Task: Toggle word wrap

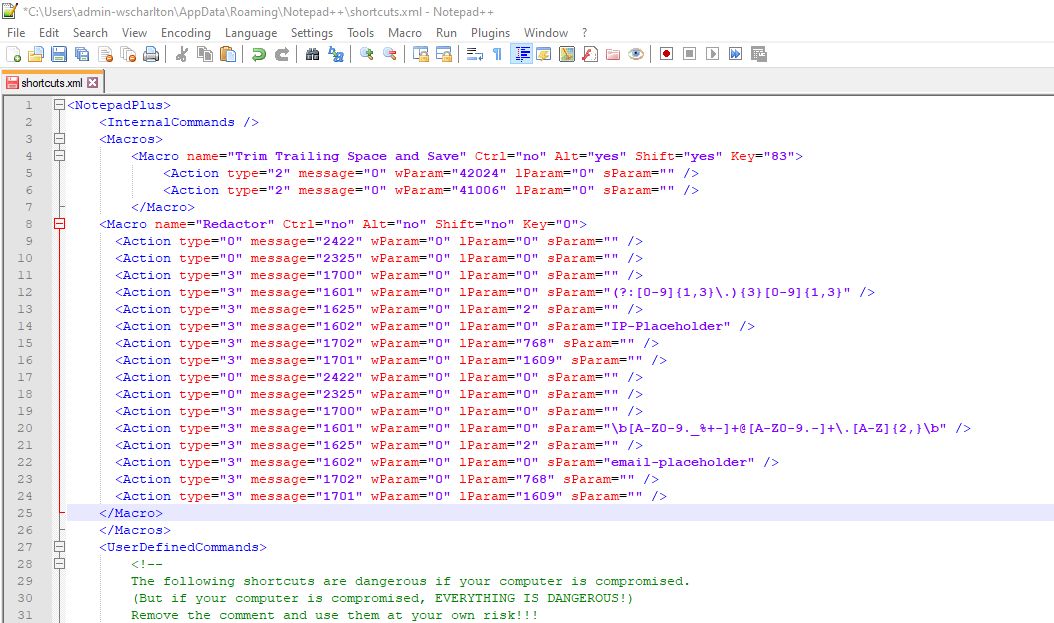Action: (475, 54)
